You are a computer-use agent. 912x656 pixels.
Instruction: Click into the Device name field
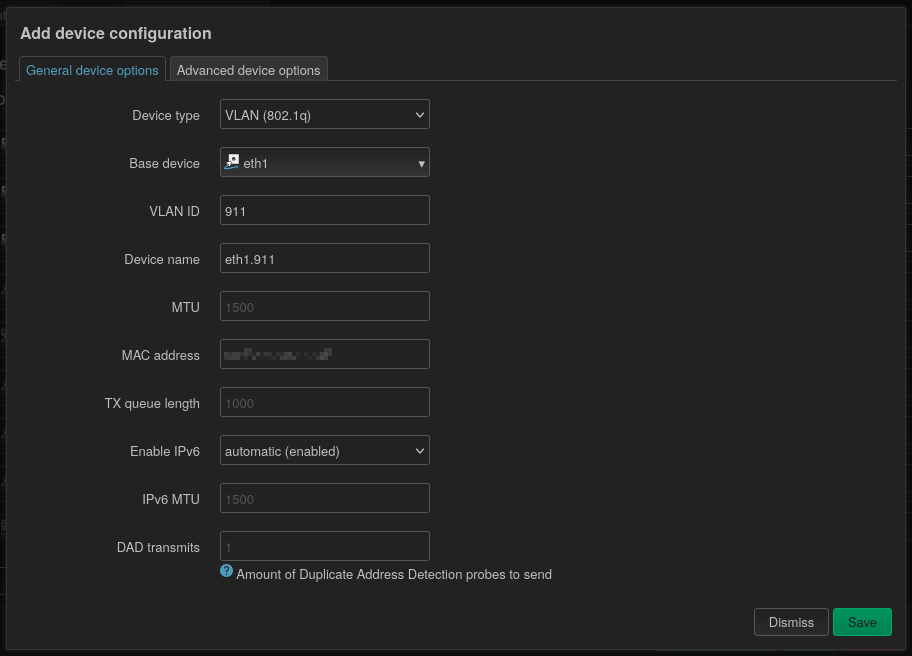(x=324, y=259)
